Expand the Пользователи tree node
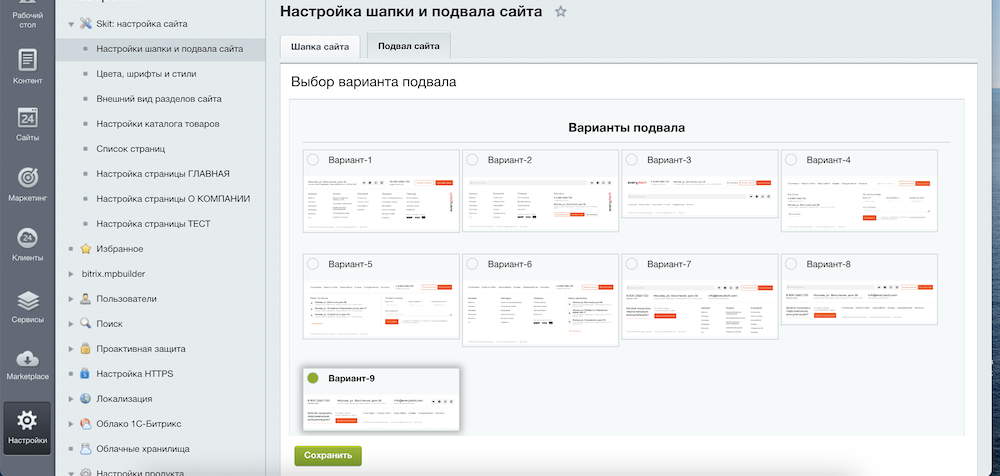Viewport: 1000px width, 476px height. pyautogui.click(x=71, y=299)
